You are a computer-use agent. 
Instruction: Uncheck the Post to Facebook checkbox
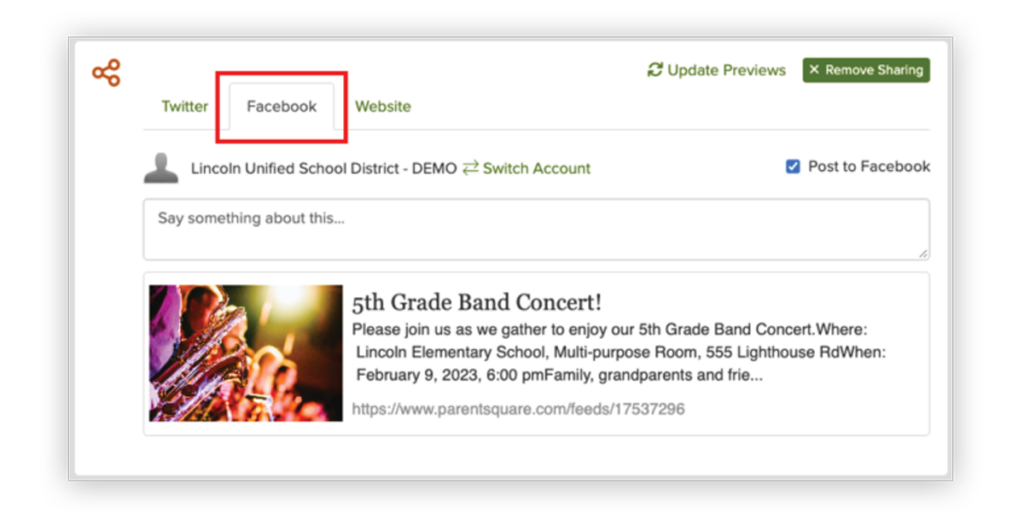[793, 166]
